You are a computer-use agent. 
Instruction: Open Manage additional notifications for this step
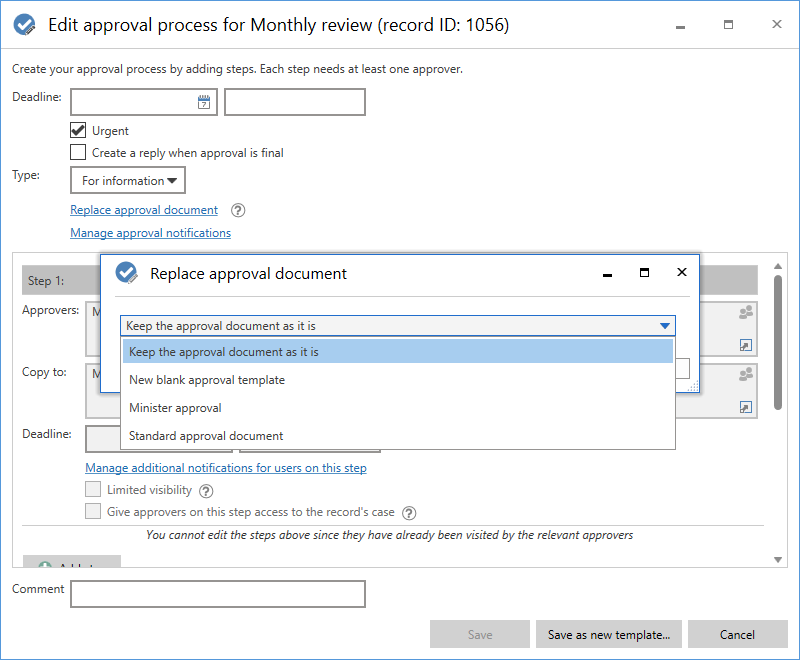click(x=226, y=468)
